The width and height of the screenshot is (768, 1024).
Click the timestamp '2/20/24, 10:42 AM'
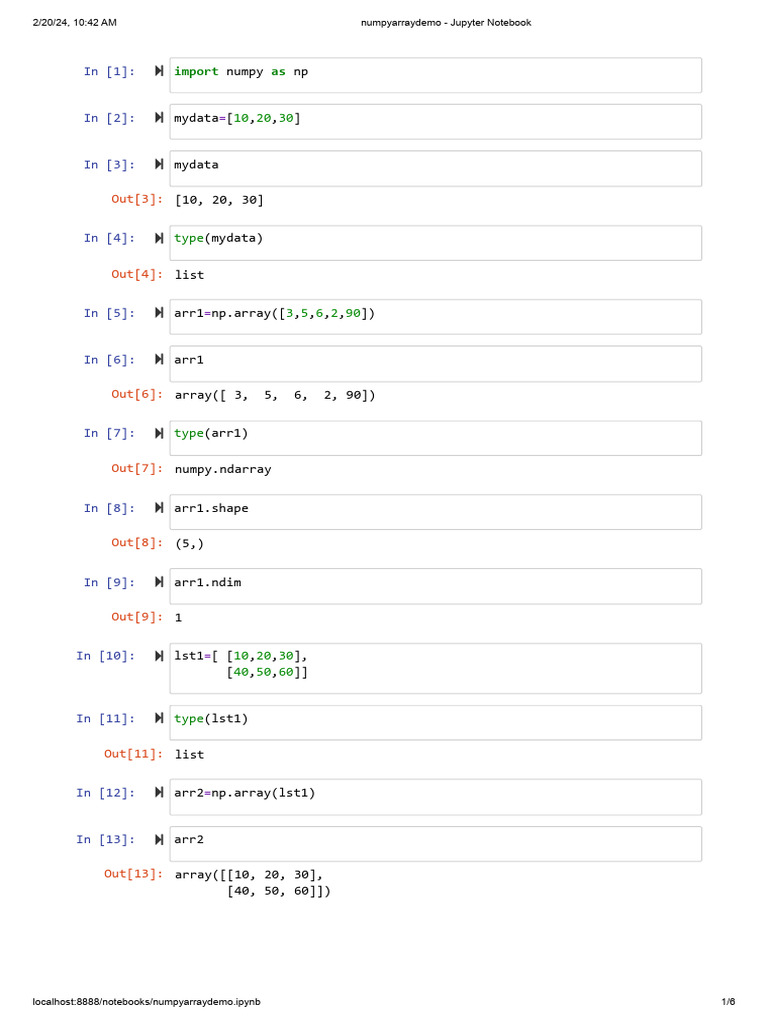[x=74, y=22]
